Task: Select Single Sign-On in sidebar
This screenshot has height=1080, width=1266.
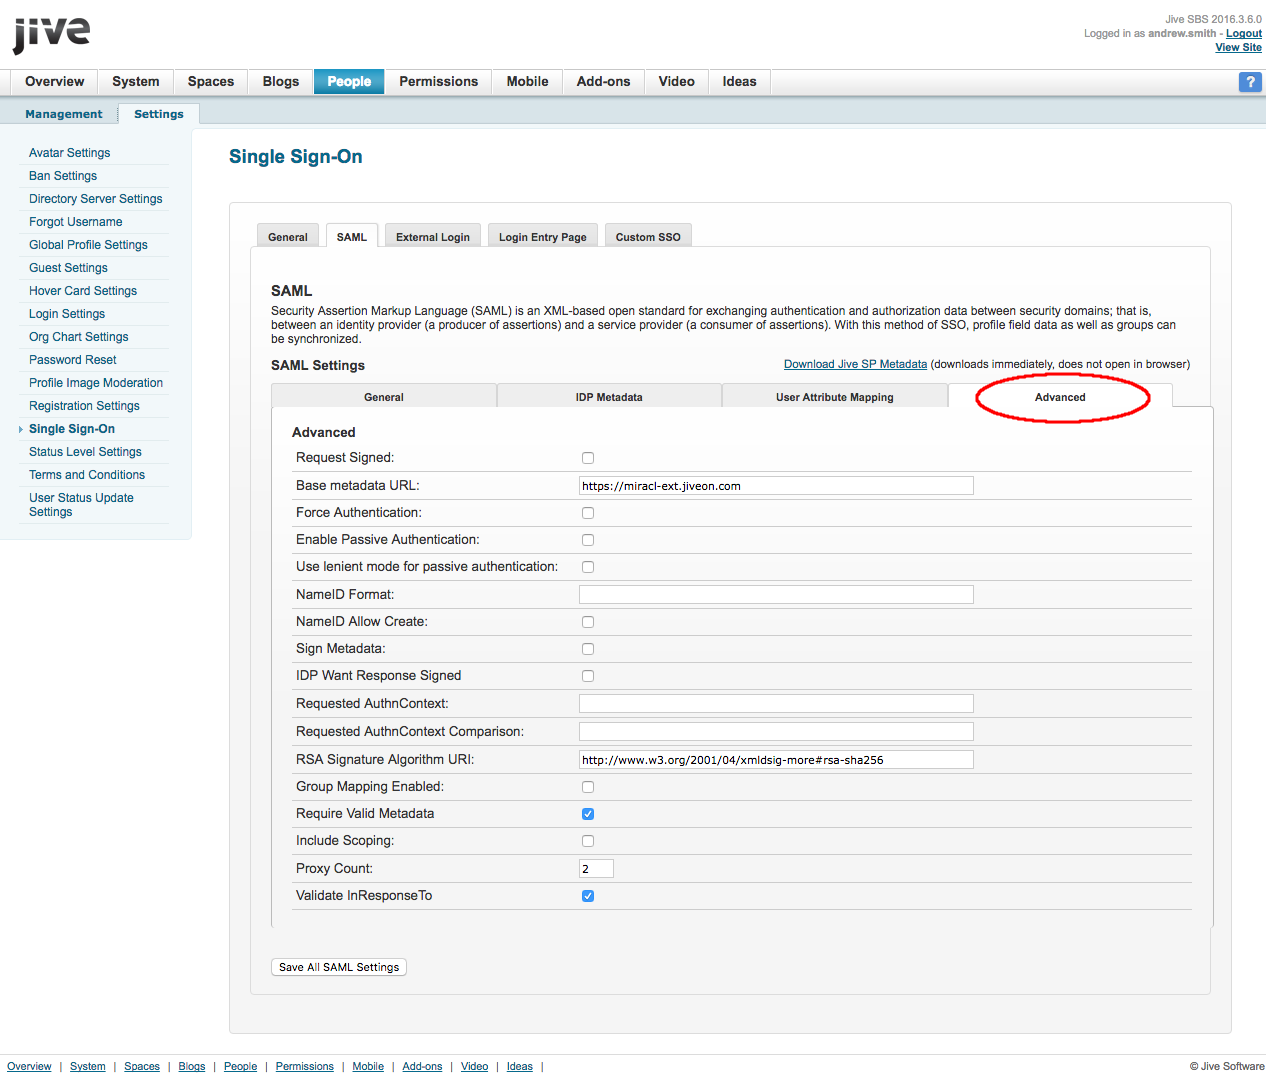Action: click(72, 429)
